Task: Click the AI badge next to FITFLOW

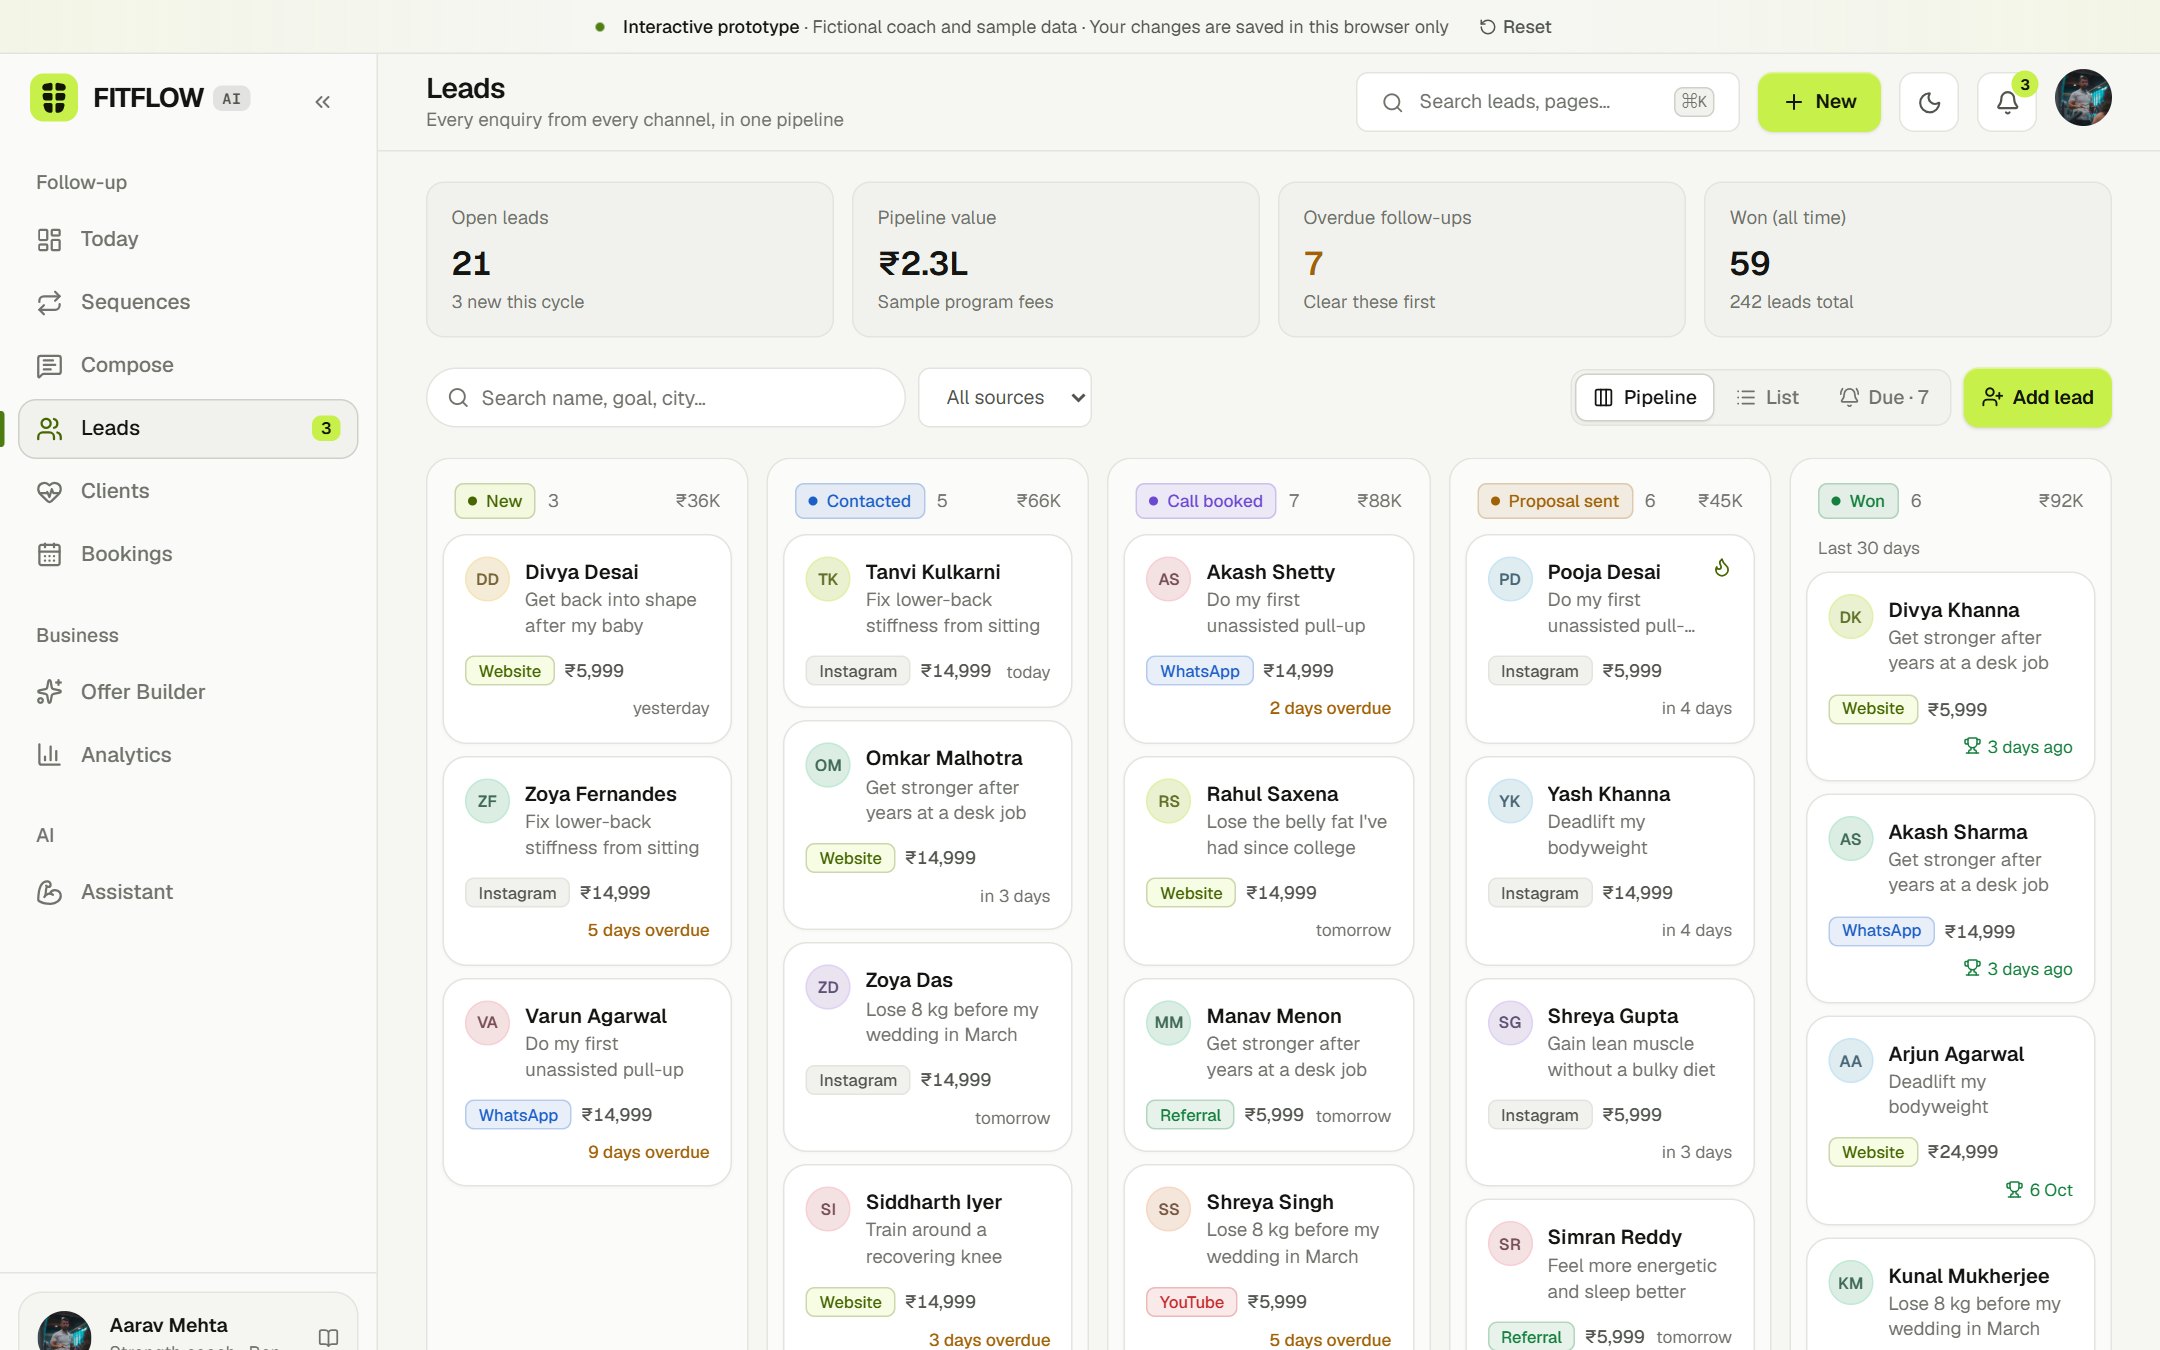Action: coord(231,98)
